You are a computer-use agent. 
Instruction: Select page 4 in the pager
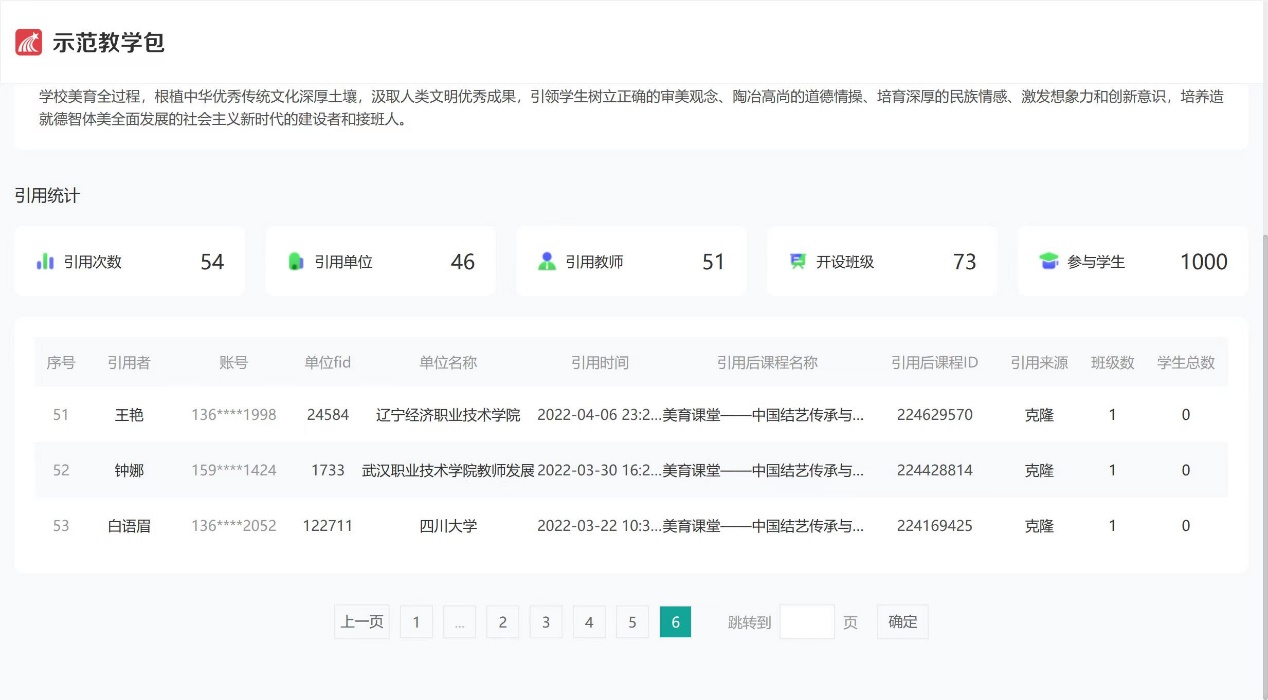coord(589,622)
